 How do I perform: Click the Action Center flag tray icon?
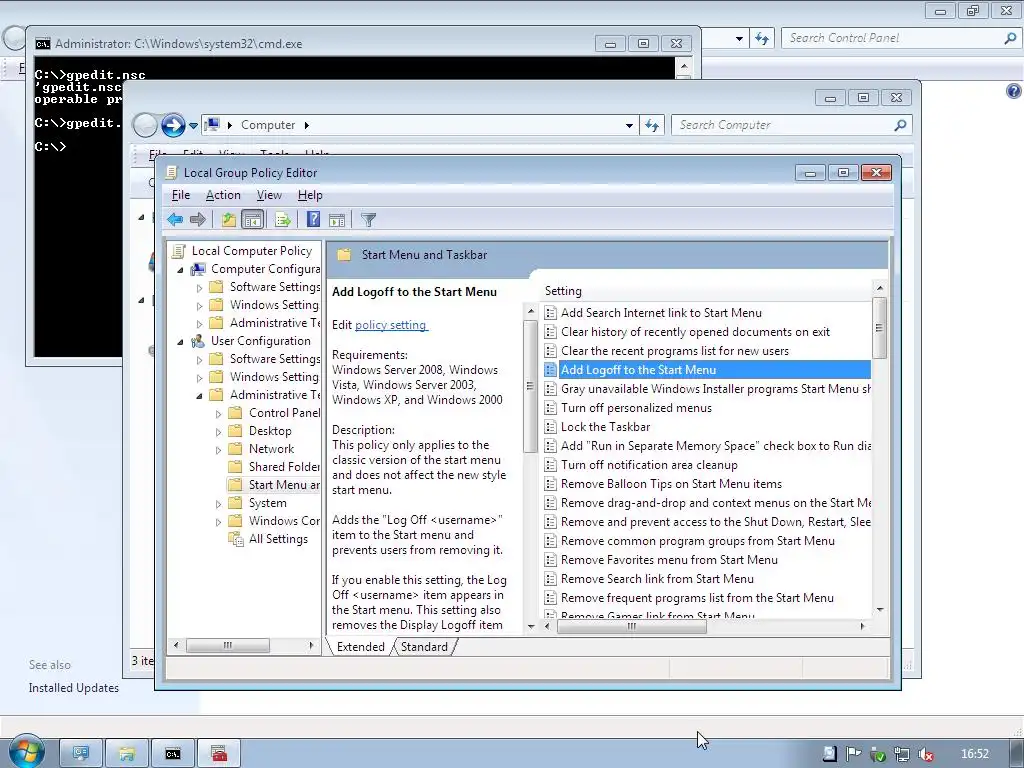click(854, 754)
